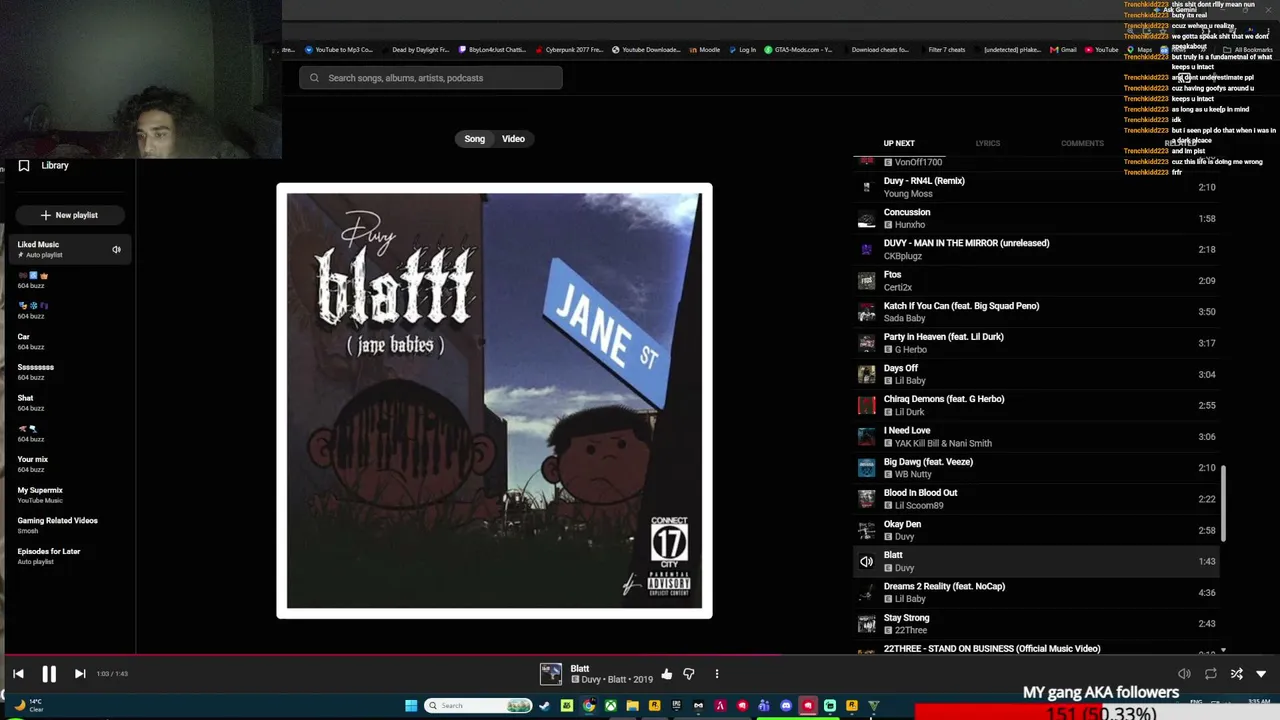The width and height of the screenshot is (1280, 720).
Task: Click the speaker icon beside Liked Music
Action: [x=116, y=250]
